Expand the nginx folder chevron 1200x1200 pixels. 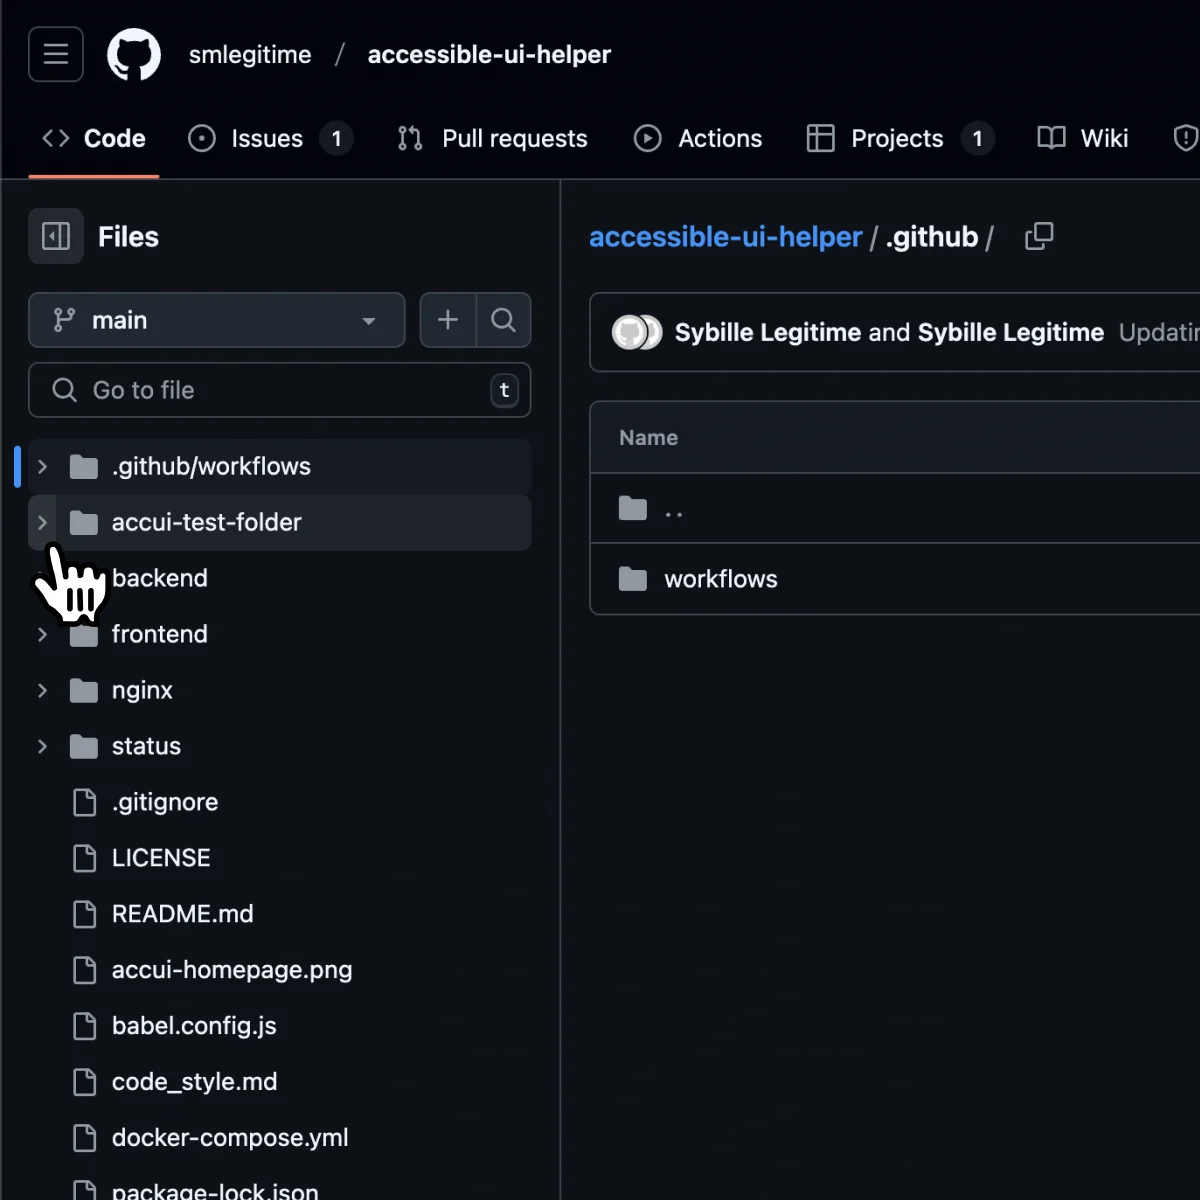(42, 690)
